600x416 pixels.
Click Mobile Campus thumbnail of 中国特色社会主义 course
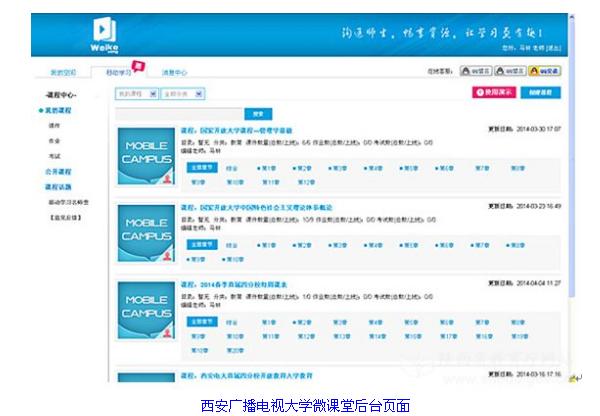(x=146, y=233)
